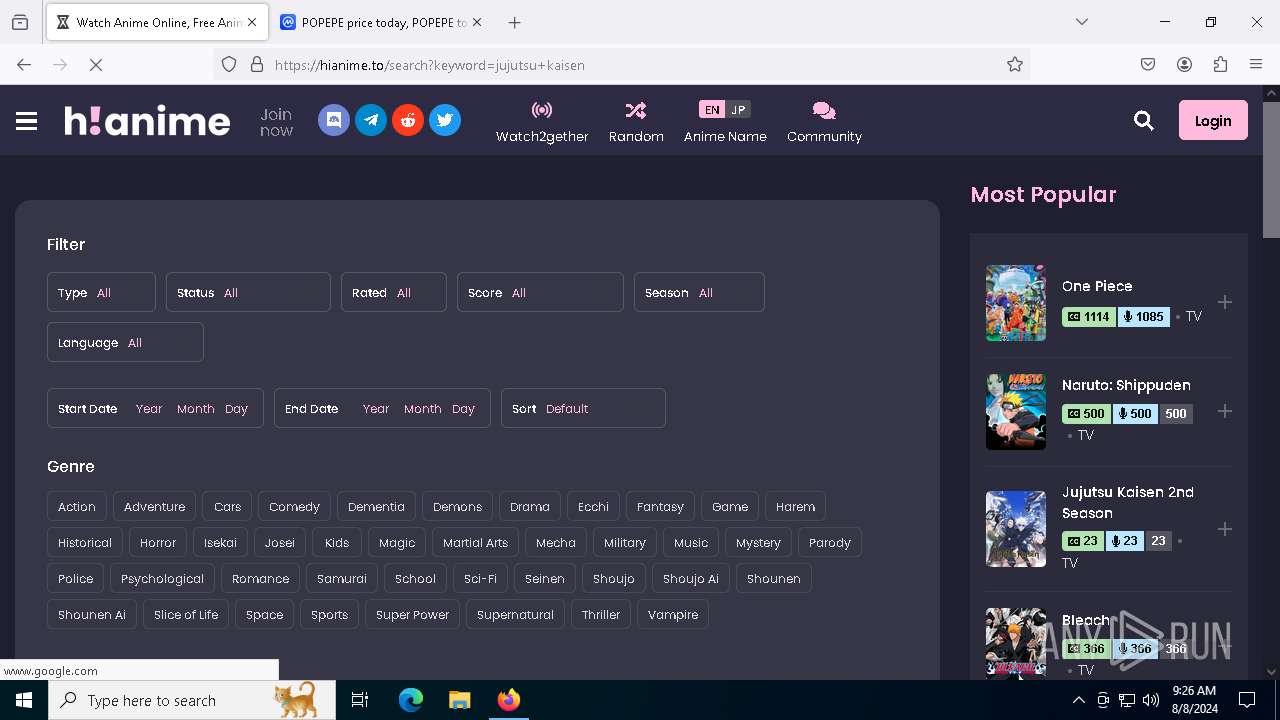Open the Status filter dropdown

[x=248, y=292]
